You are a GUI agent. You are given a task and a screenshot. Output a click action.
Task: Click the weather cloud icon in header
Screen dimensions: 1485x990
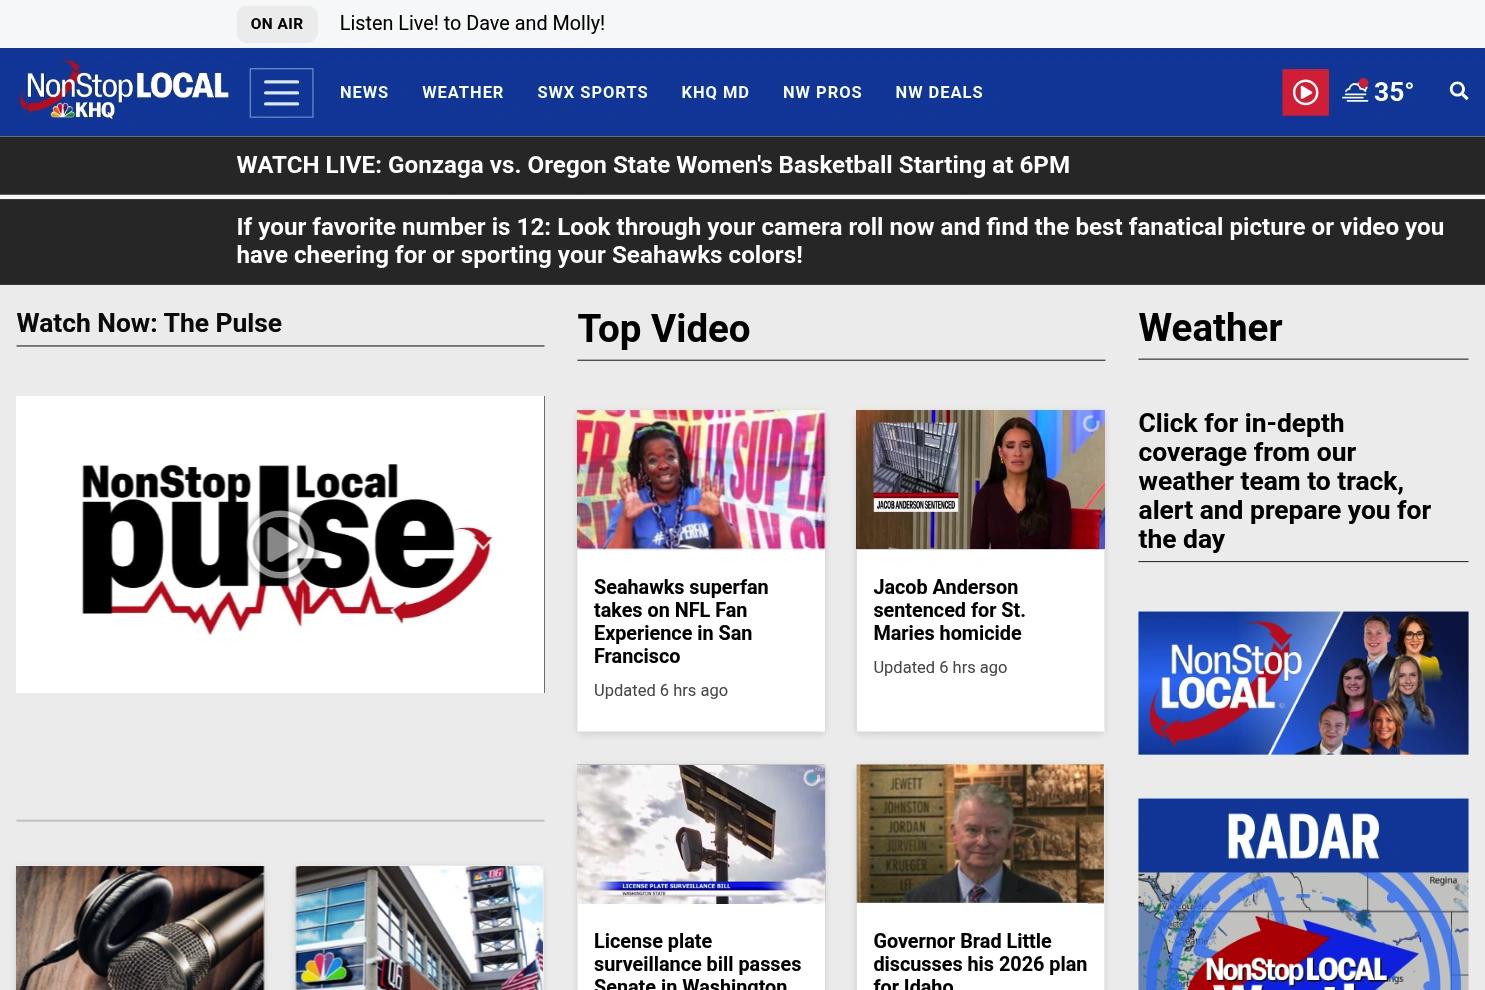coord(1356,91)
